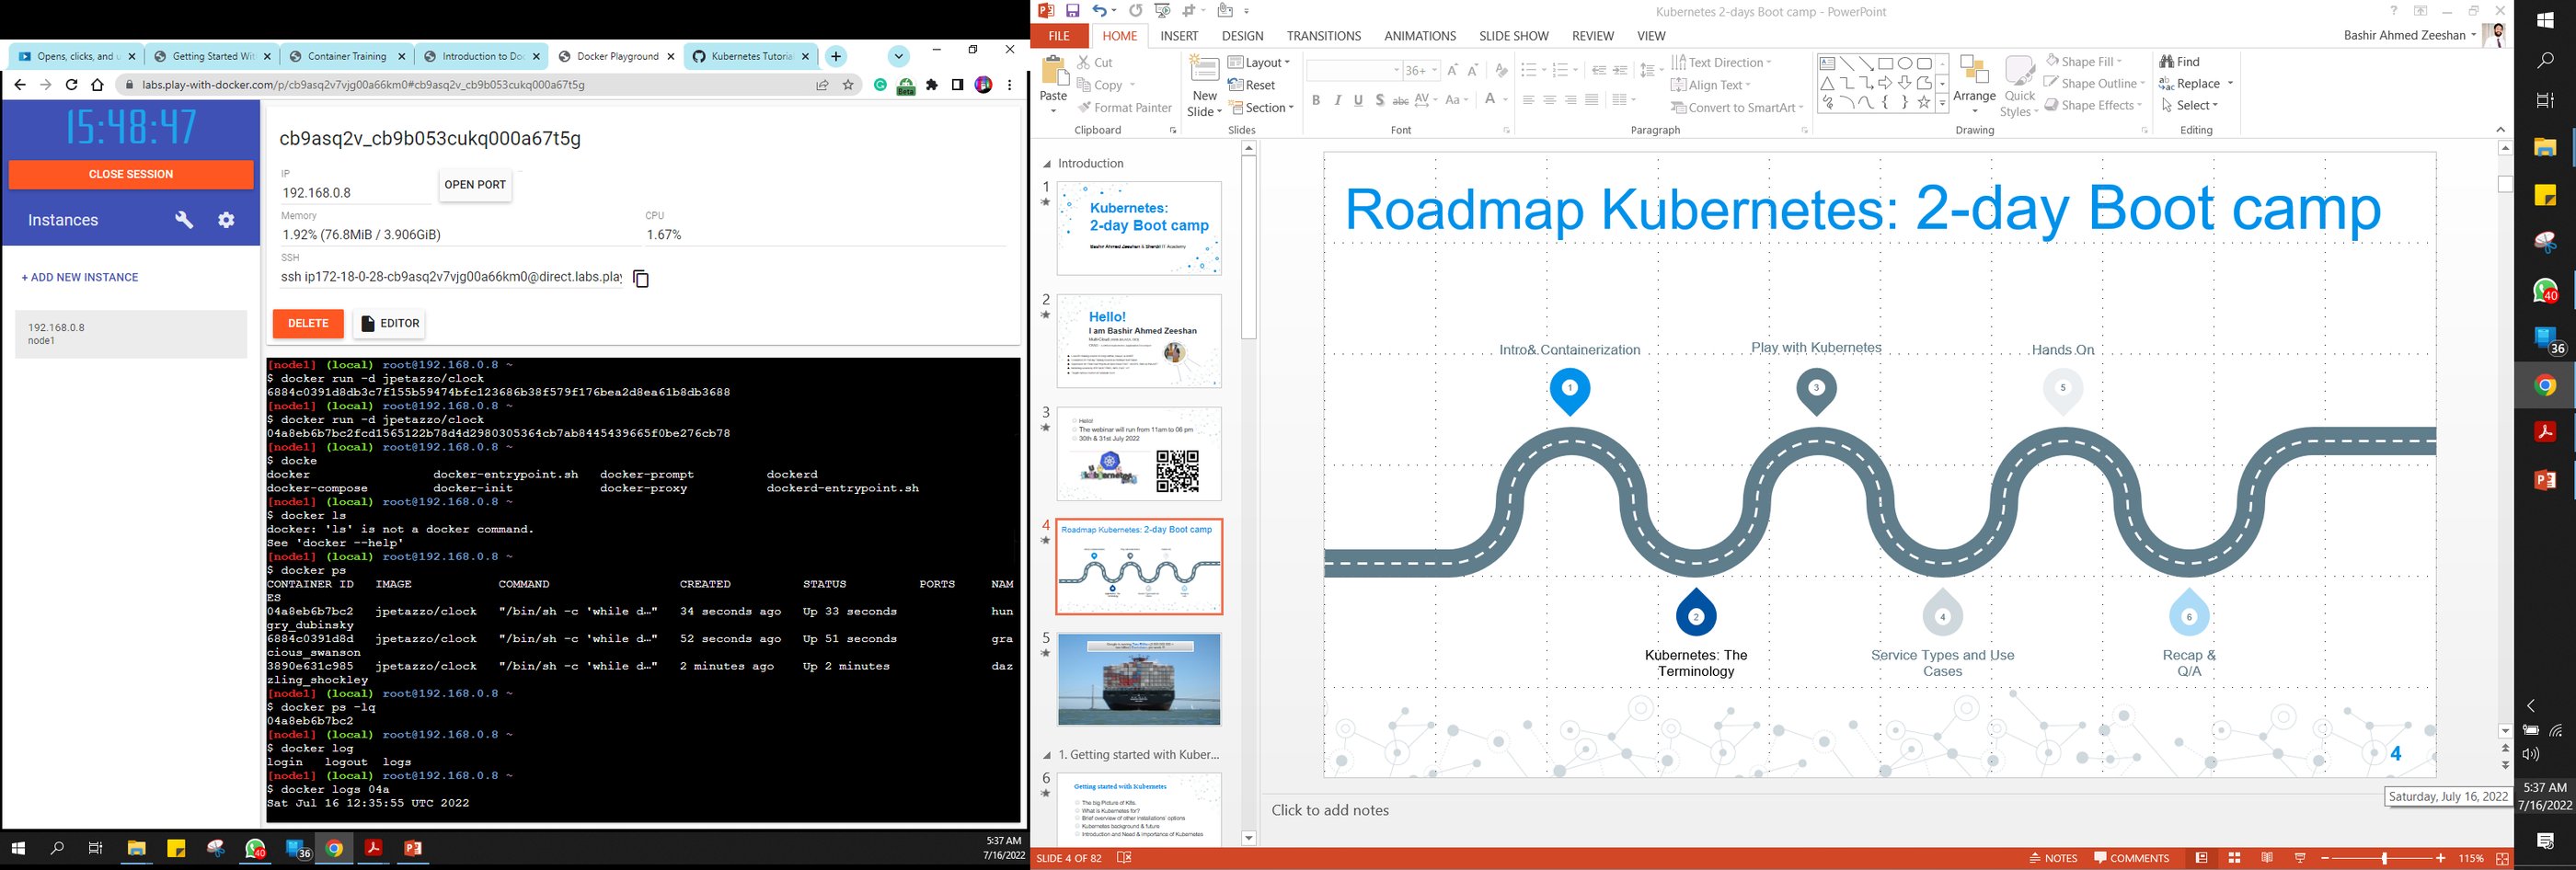Click the Repeat icon in Quick Access Toolbar
2576x870 pixels.
[x=1136, y=11]
